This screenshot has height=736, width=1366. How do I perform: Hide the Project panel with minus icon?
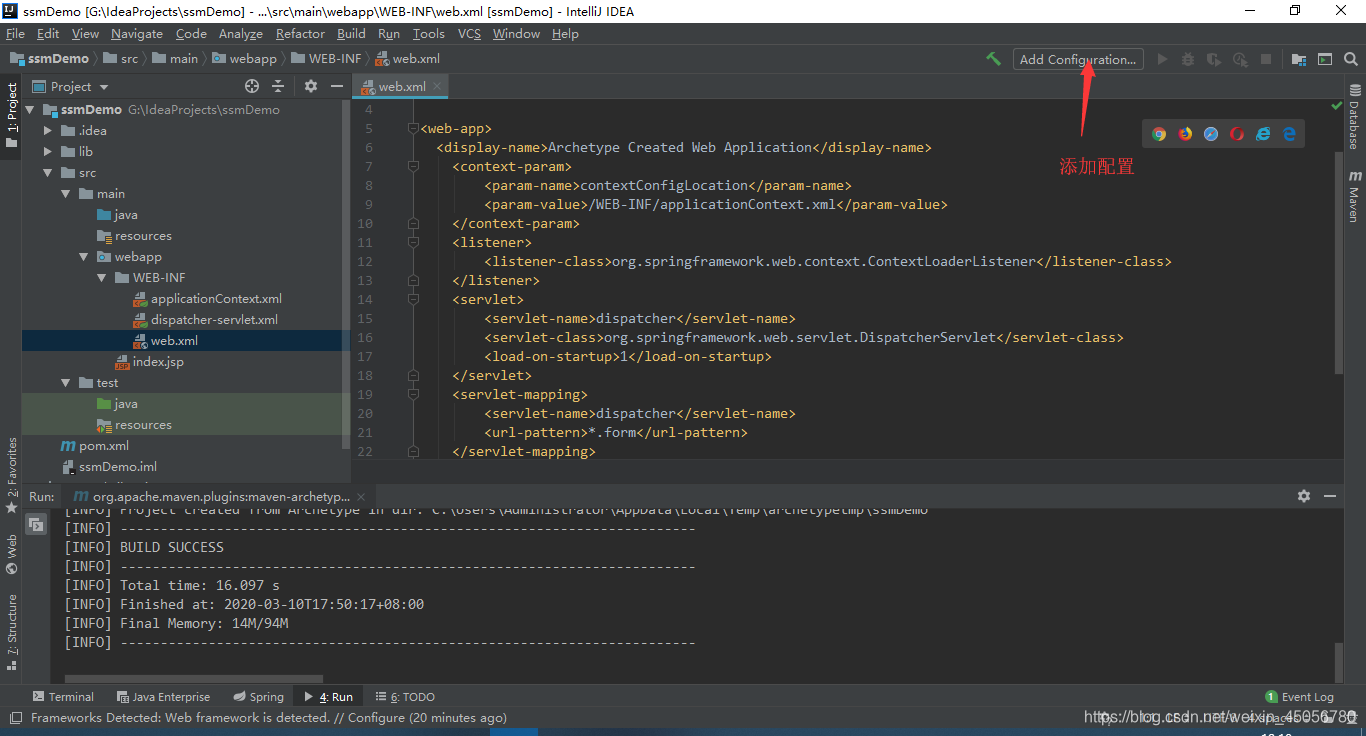(336, 86)
